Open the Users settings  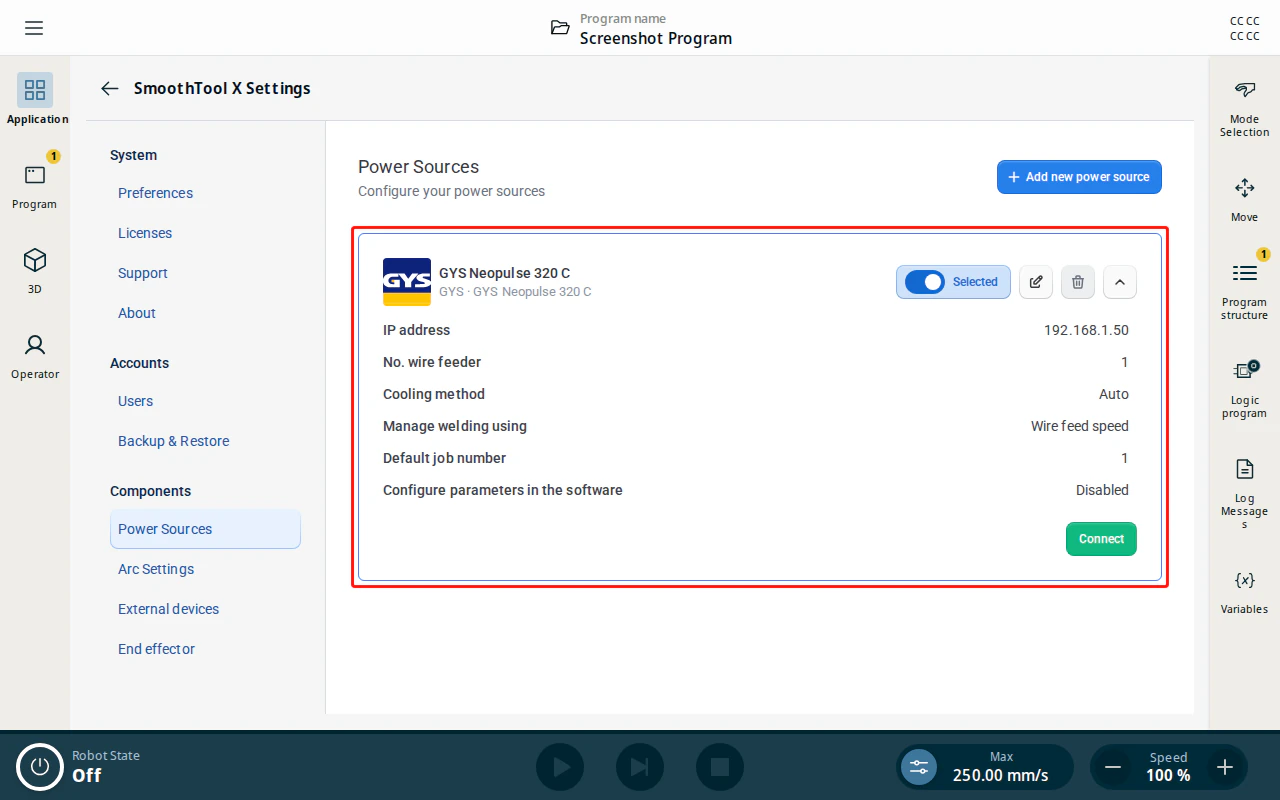pos(135,401)
